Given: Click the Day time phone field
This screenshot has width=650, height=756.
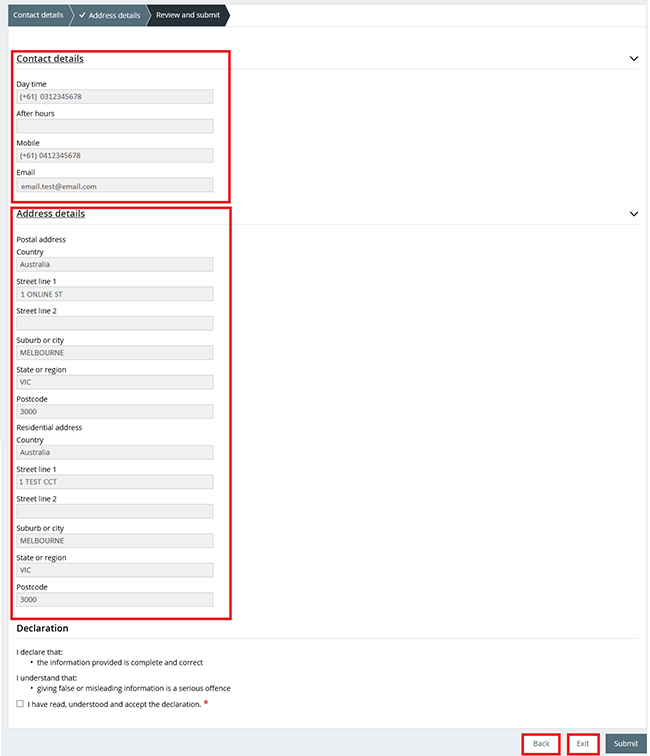Looking at the screenshot, I should click(x=114, y=97).
